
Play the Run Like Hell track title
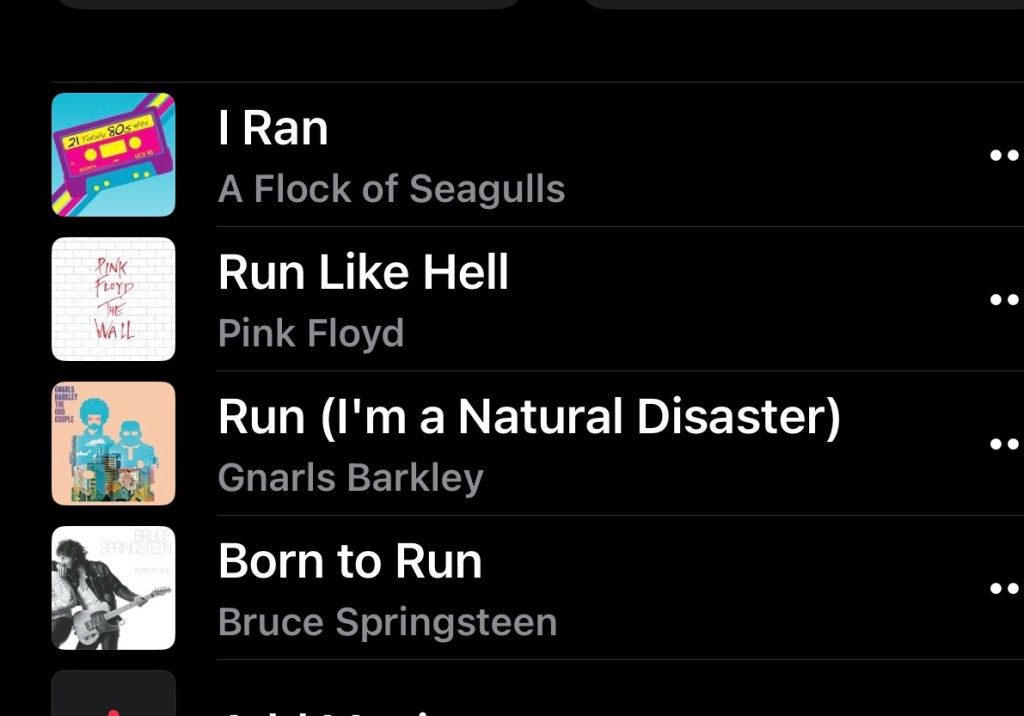tap(363, 272)
